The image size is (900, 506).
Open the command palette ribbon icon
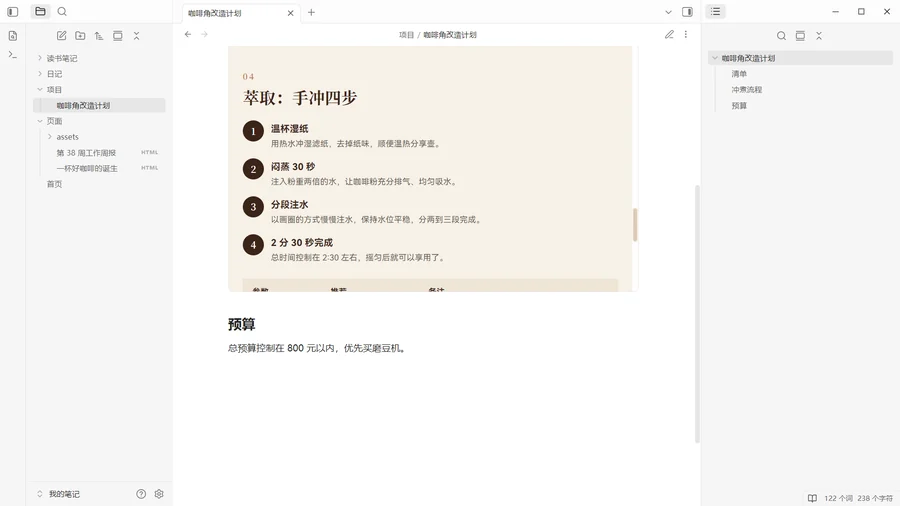click(13, 55)
